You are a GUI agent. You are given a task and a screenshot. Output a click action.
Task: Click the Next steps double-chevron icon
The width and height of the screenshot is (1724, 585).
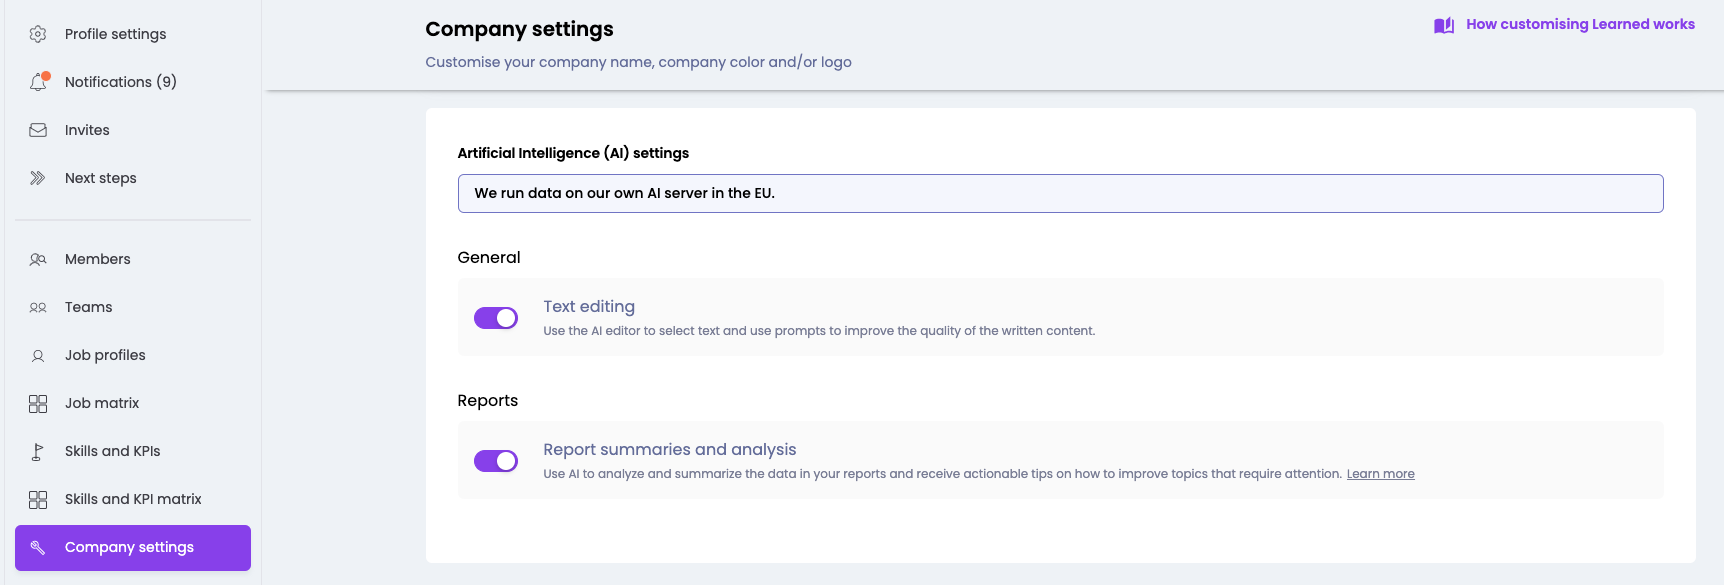click(38, 178)
